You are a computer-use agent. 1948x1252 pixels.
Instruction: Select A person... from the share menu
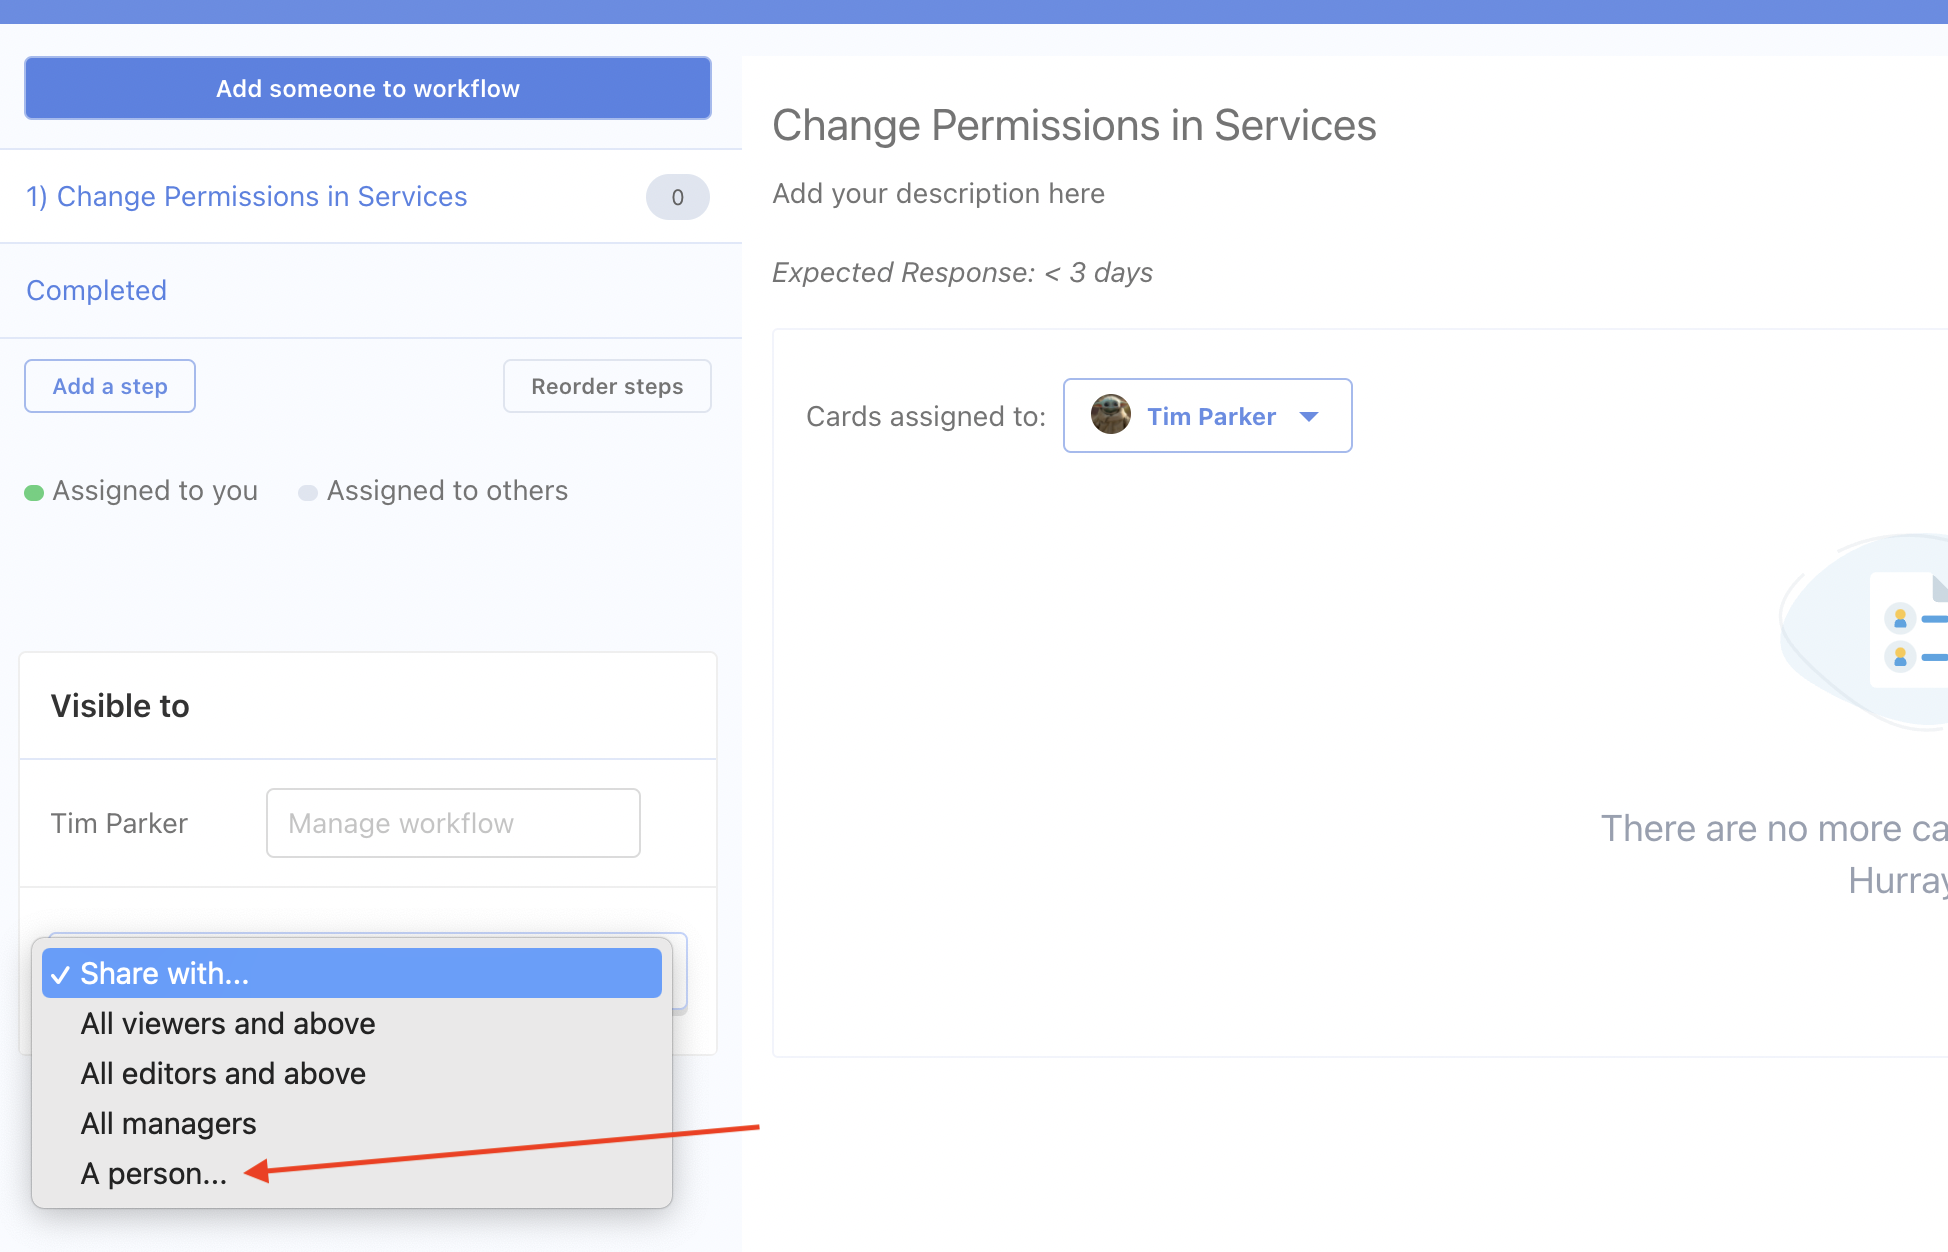(x=154, y=1173)
